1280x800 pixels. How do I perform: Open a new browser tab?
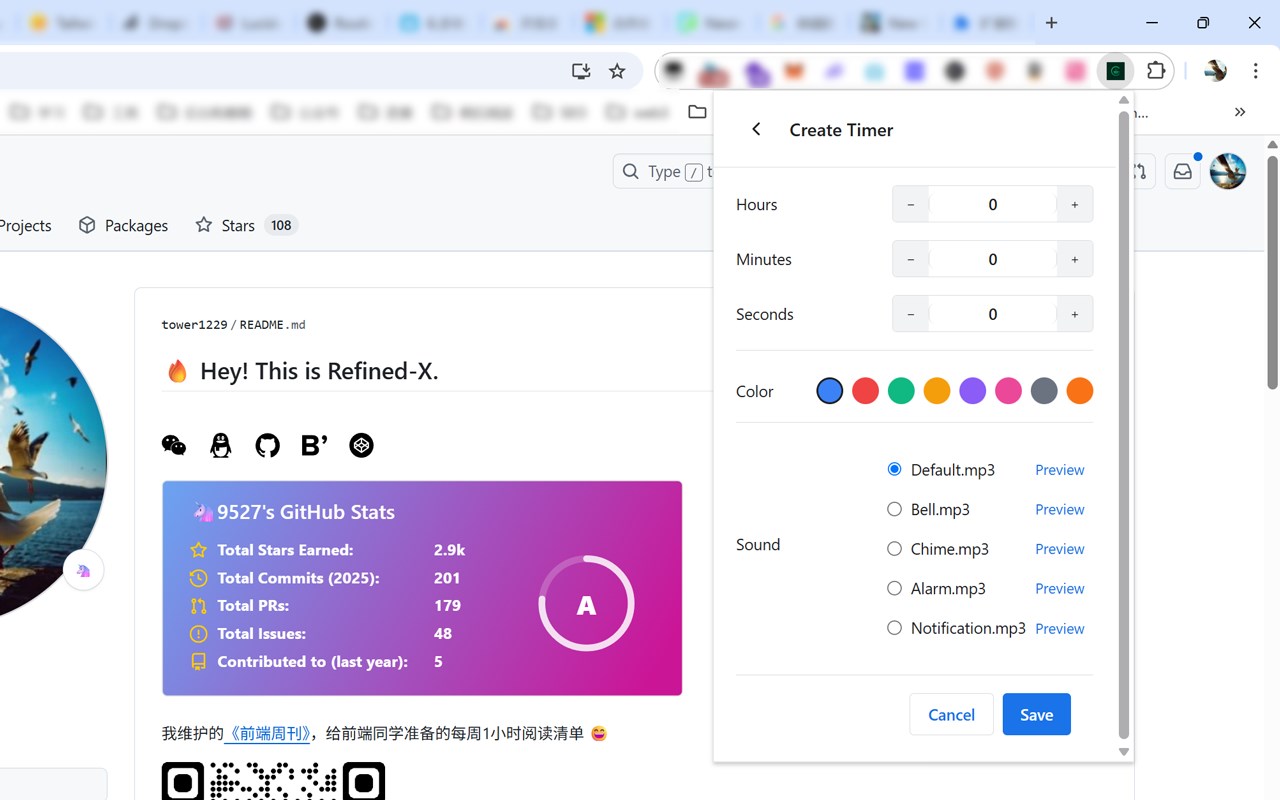coord(1051,23)
